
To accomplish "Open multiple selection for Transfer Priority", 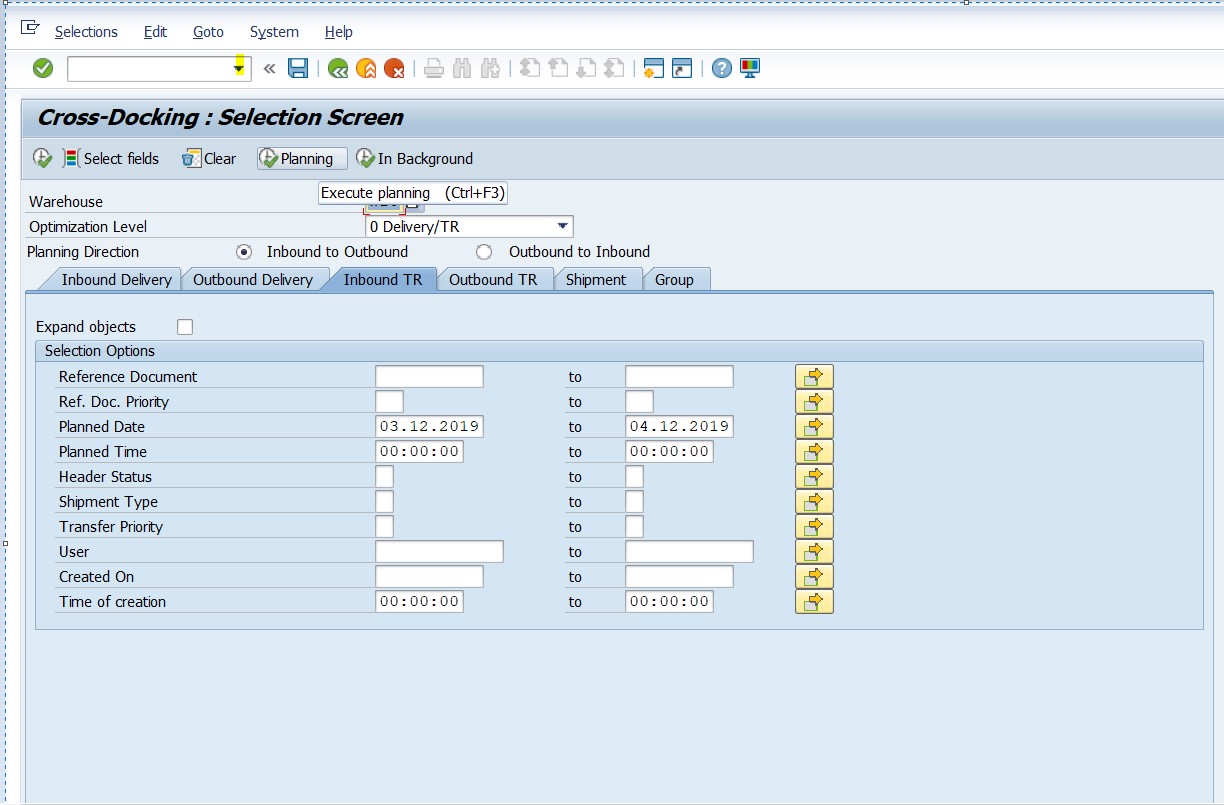I will (x=814, y=527).
